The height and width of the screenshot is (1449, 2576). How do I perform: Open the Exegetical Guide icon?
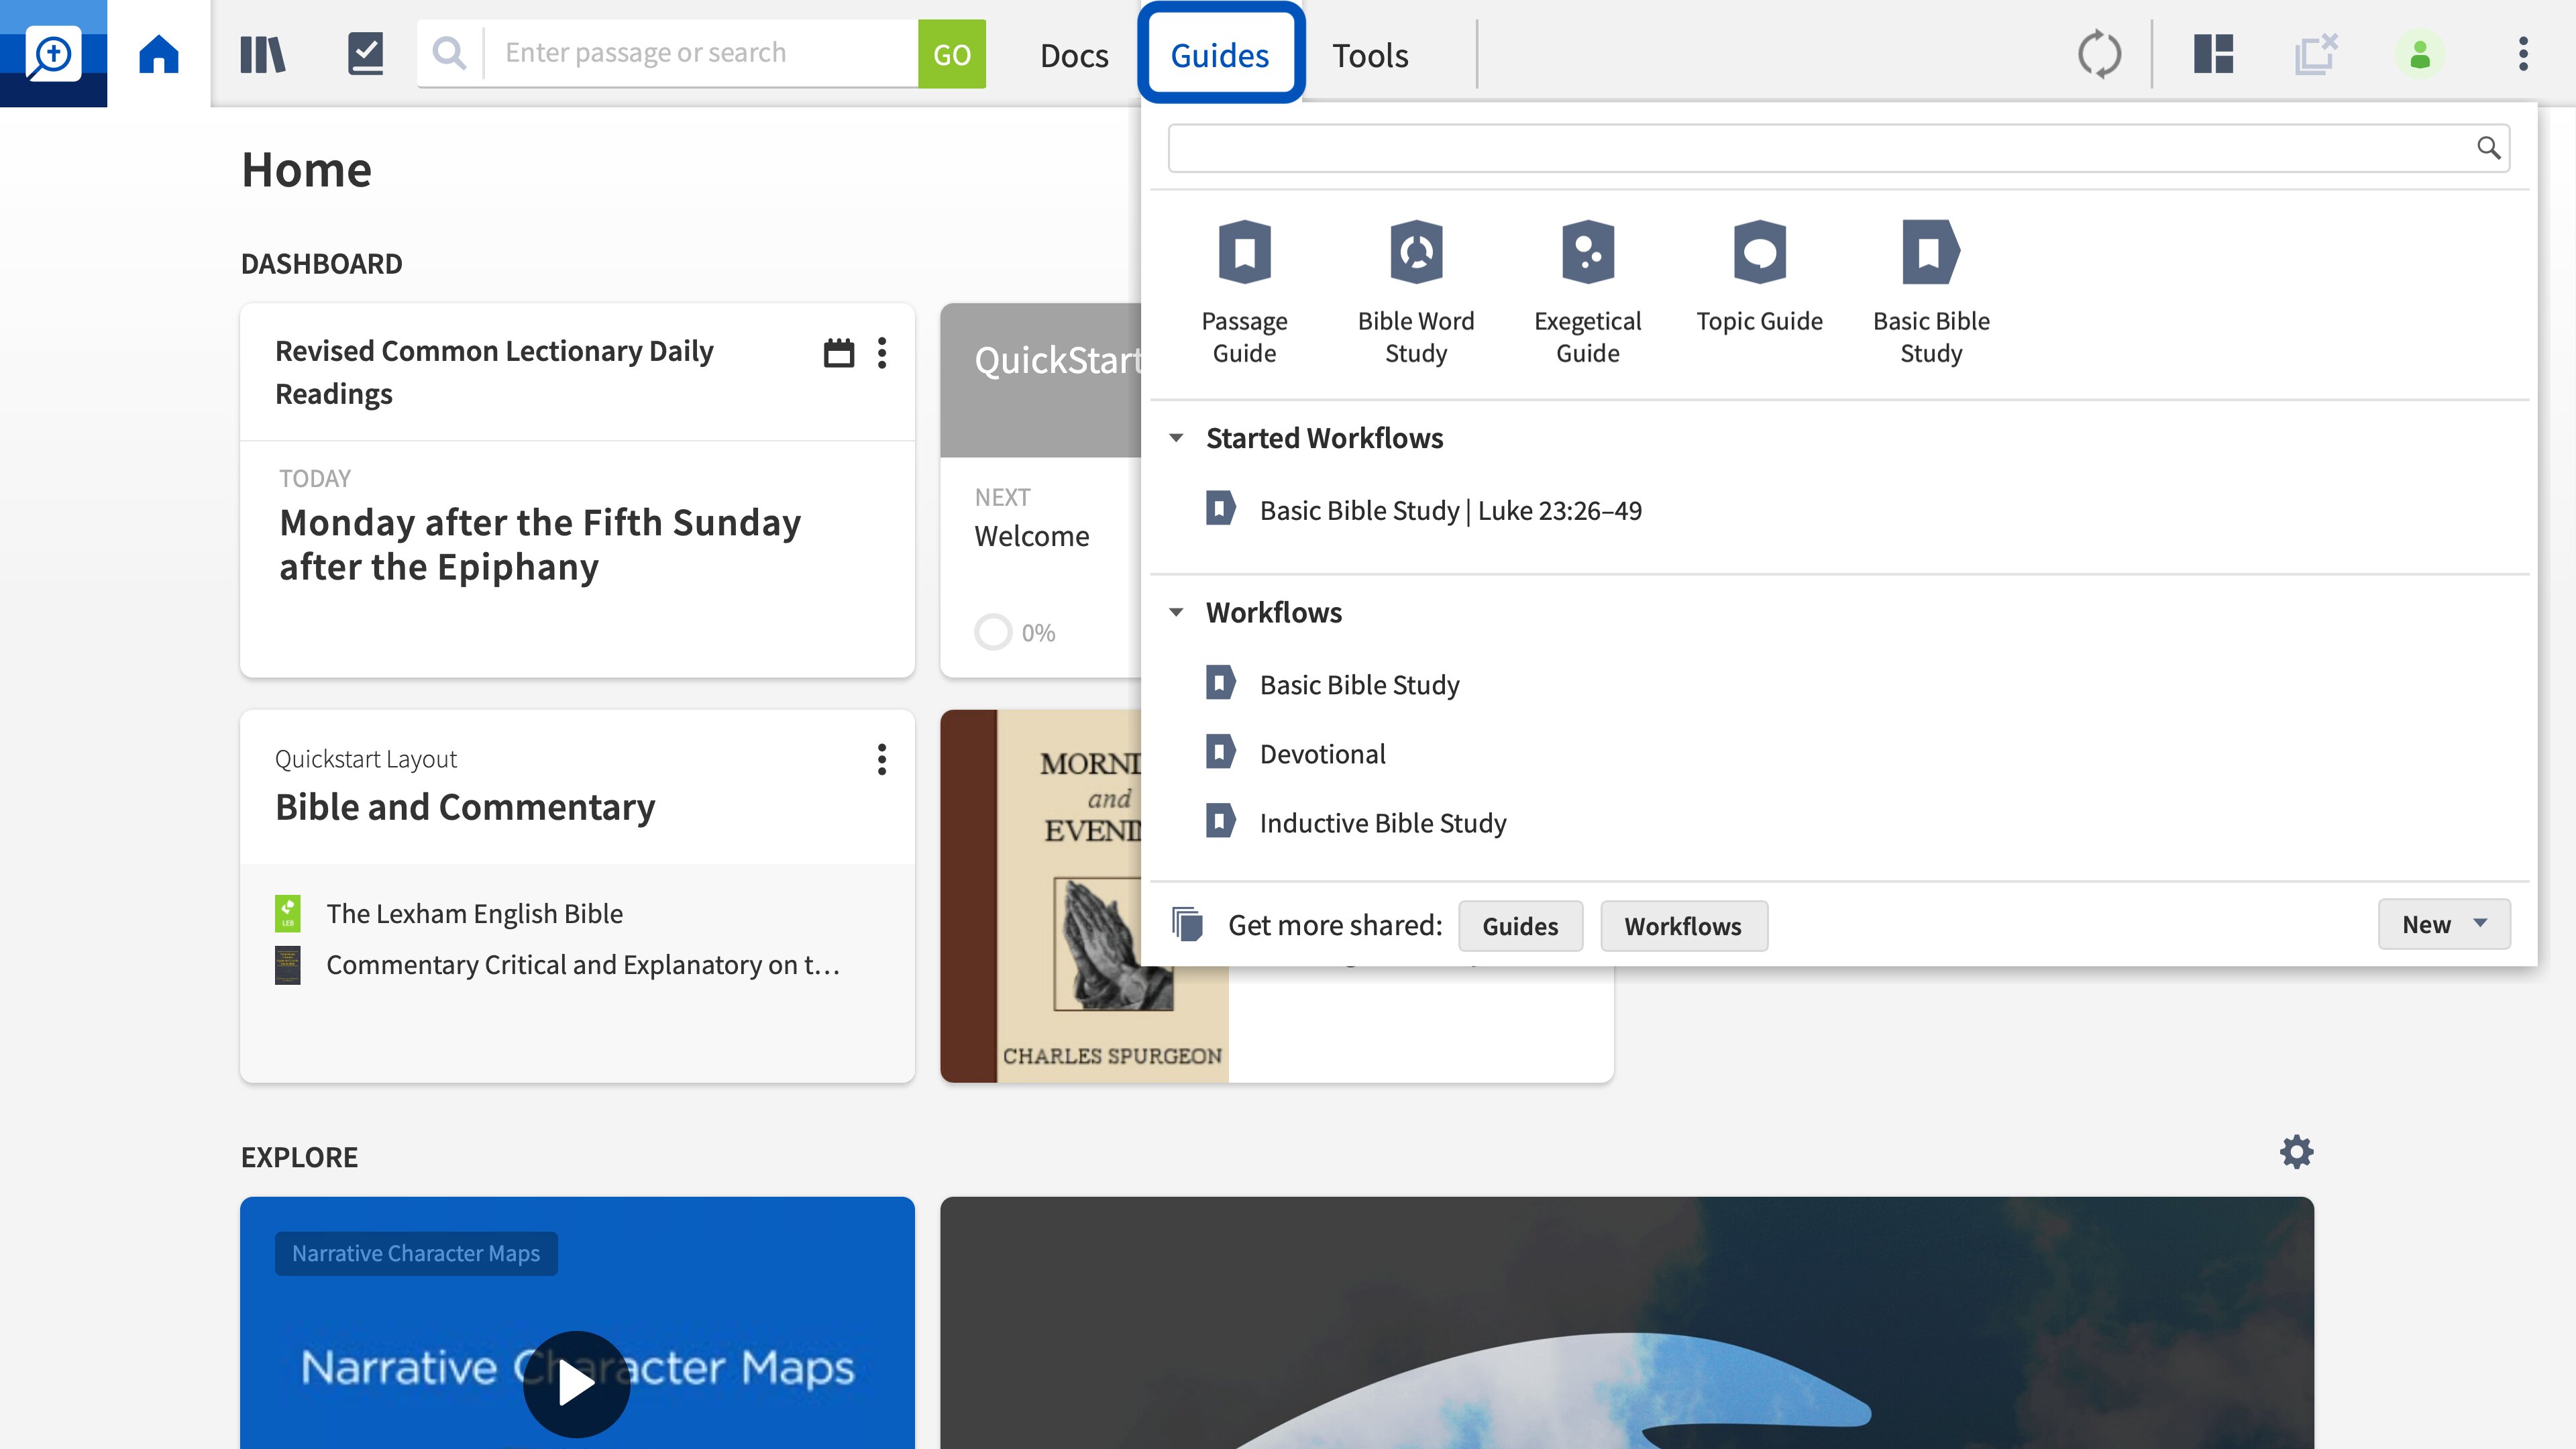[x=1588, y=252]
